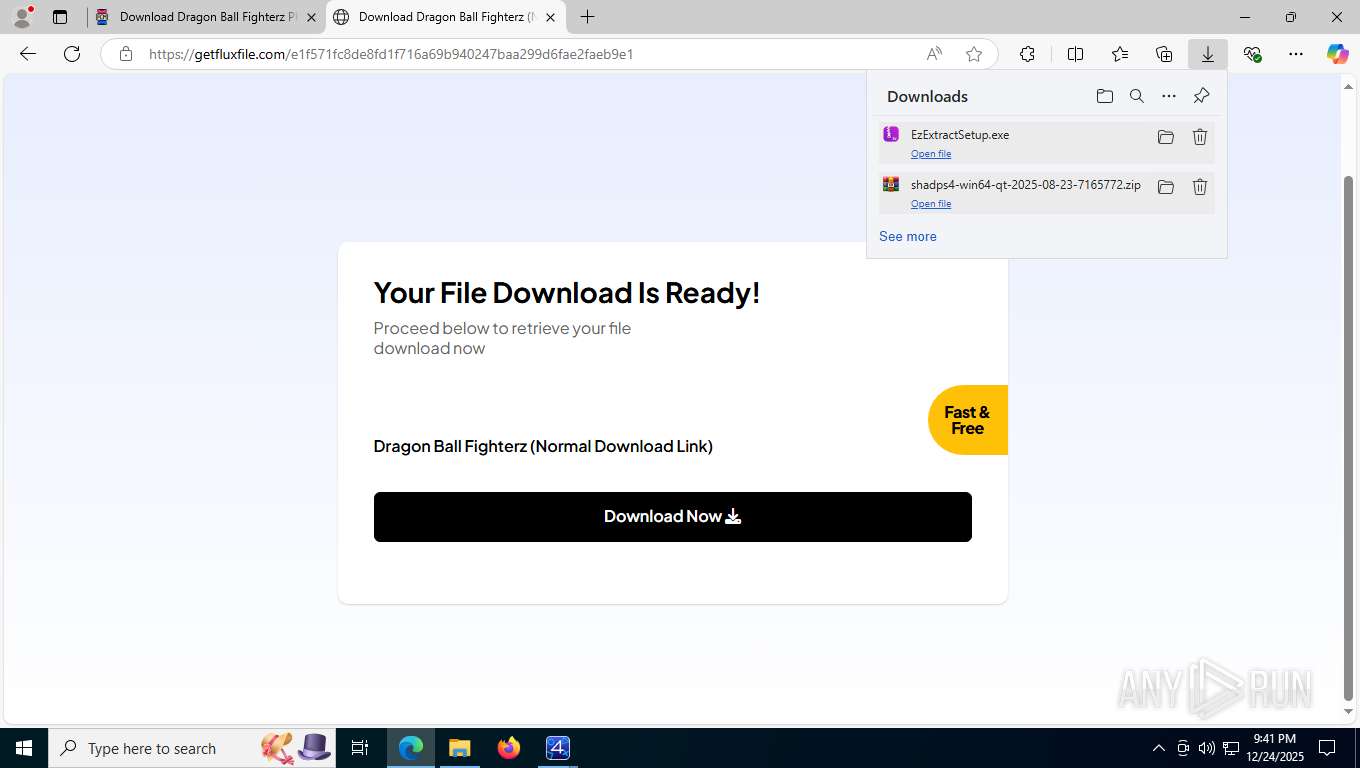Open Split screen icon
The width and height of the screenshot is (1360, 768).
click(1075, 54)
